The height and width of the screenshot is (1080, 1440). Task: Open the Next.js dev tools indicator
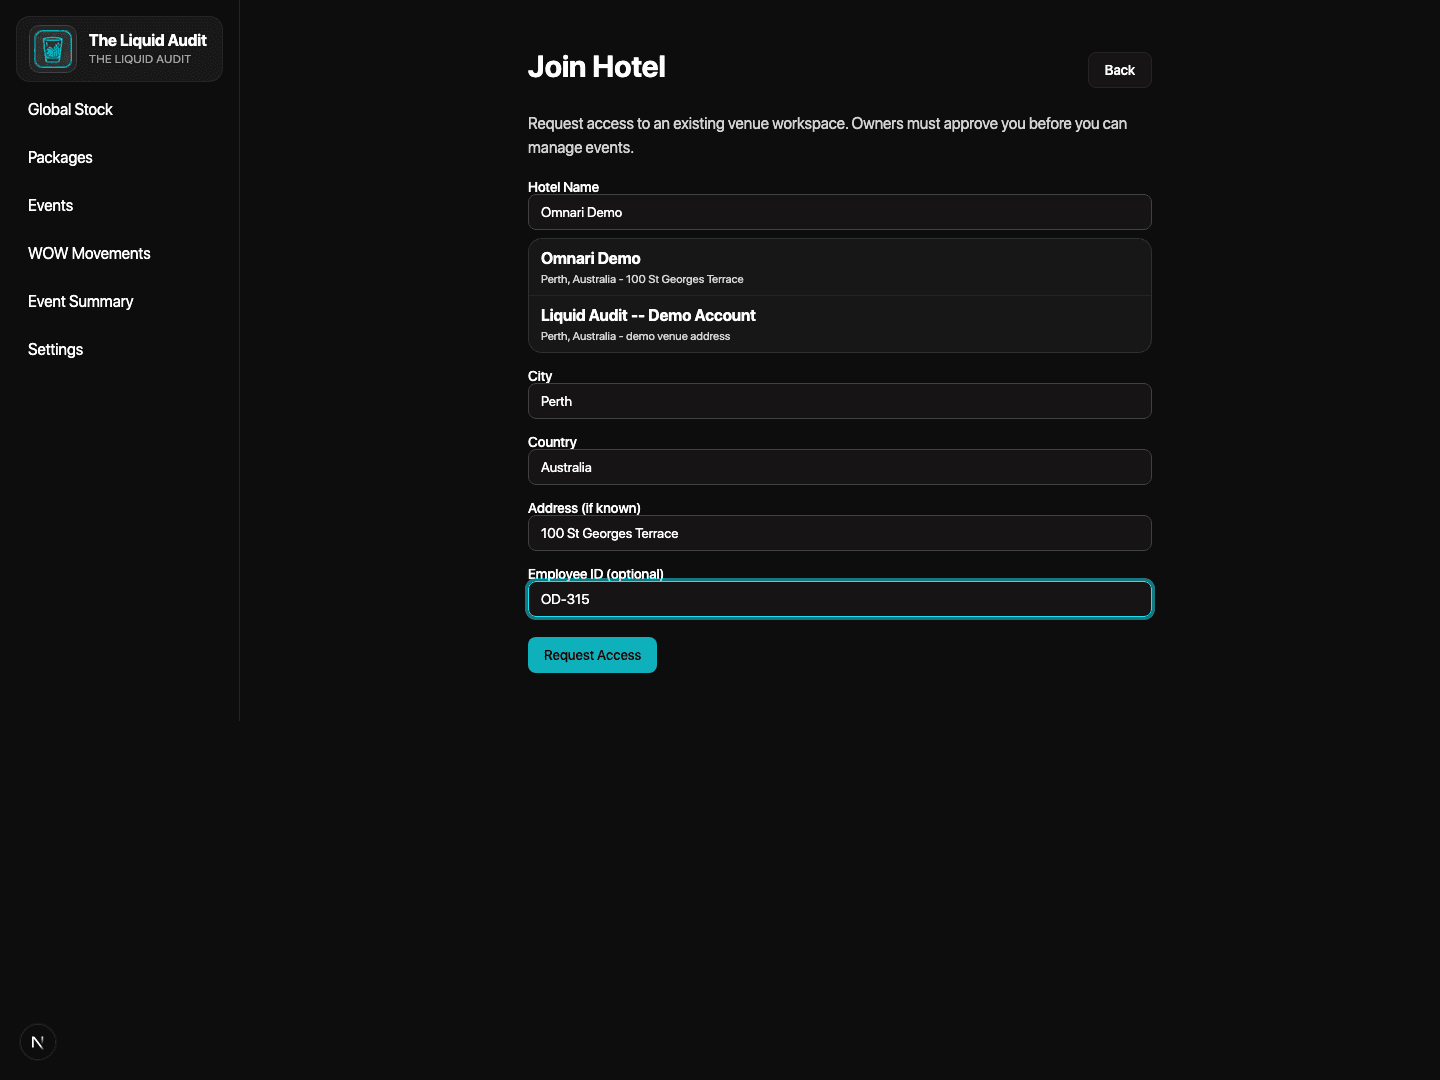pyautogui.click(x=38, y=1041)
